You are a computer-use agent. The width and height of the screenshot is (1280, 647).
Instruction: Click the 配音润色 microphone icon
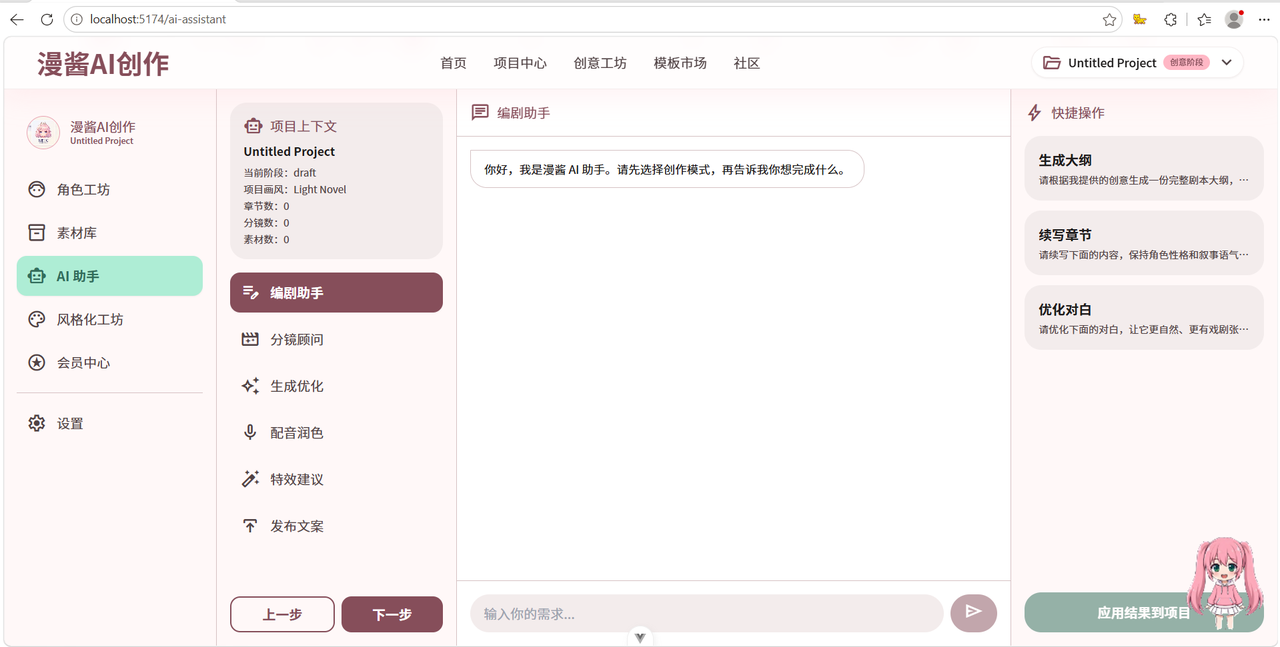click(251, 433)
